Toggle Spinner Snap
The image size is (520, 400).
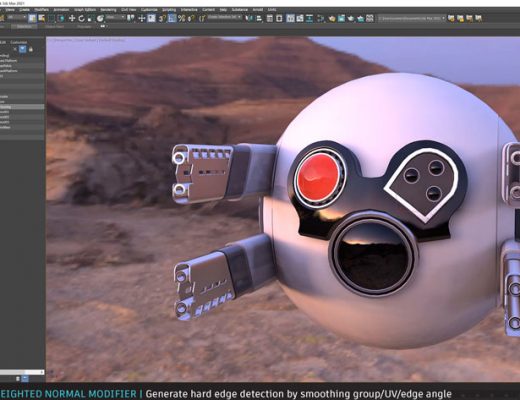pyautogui.click(x=191, y=18)
